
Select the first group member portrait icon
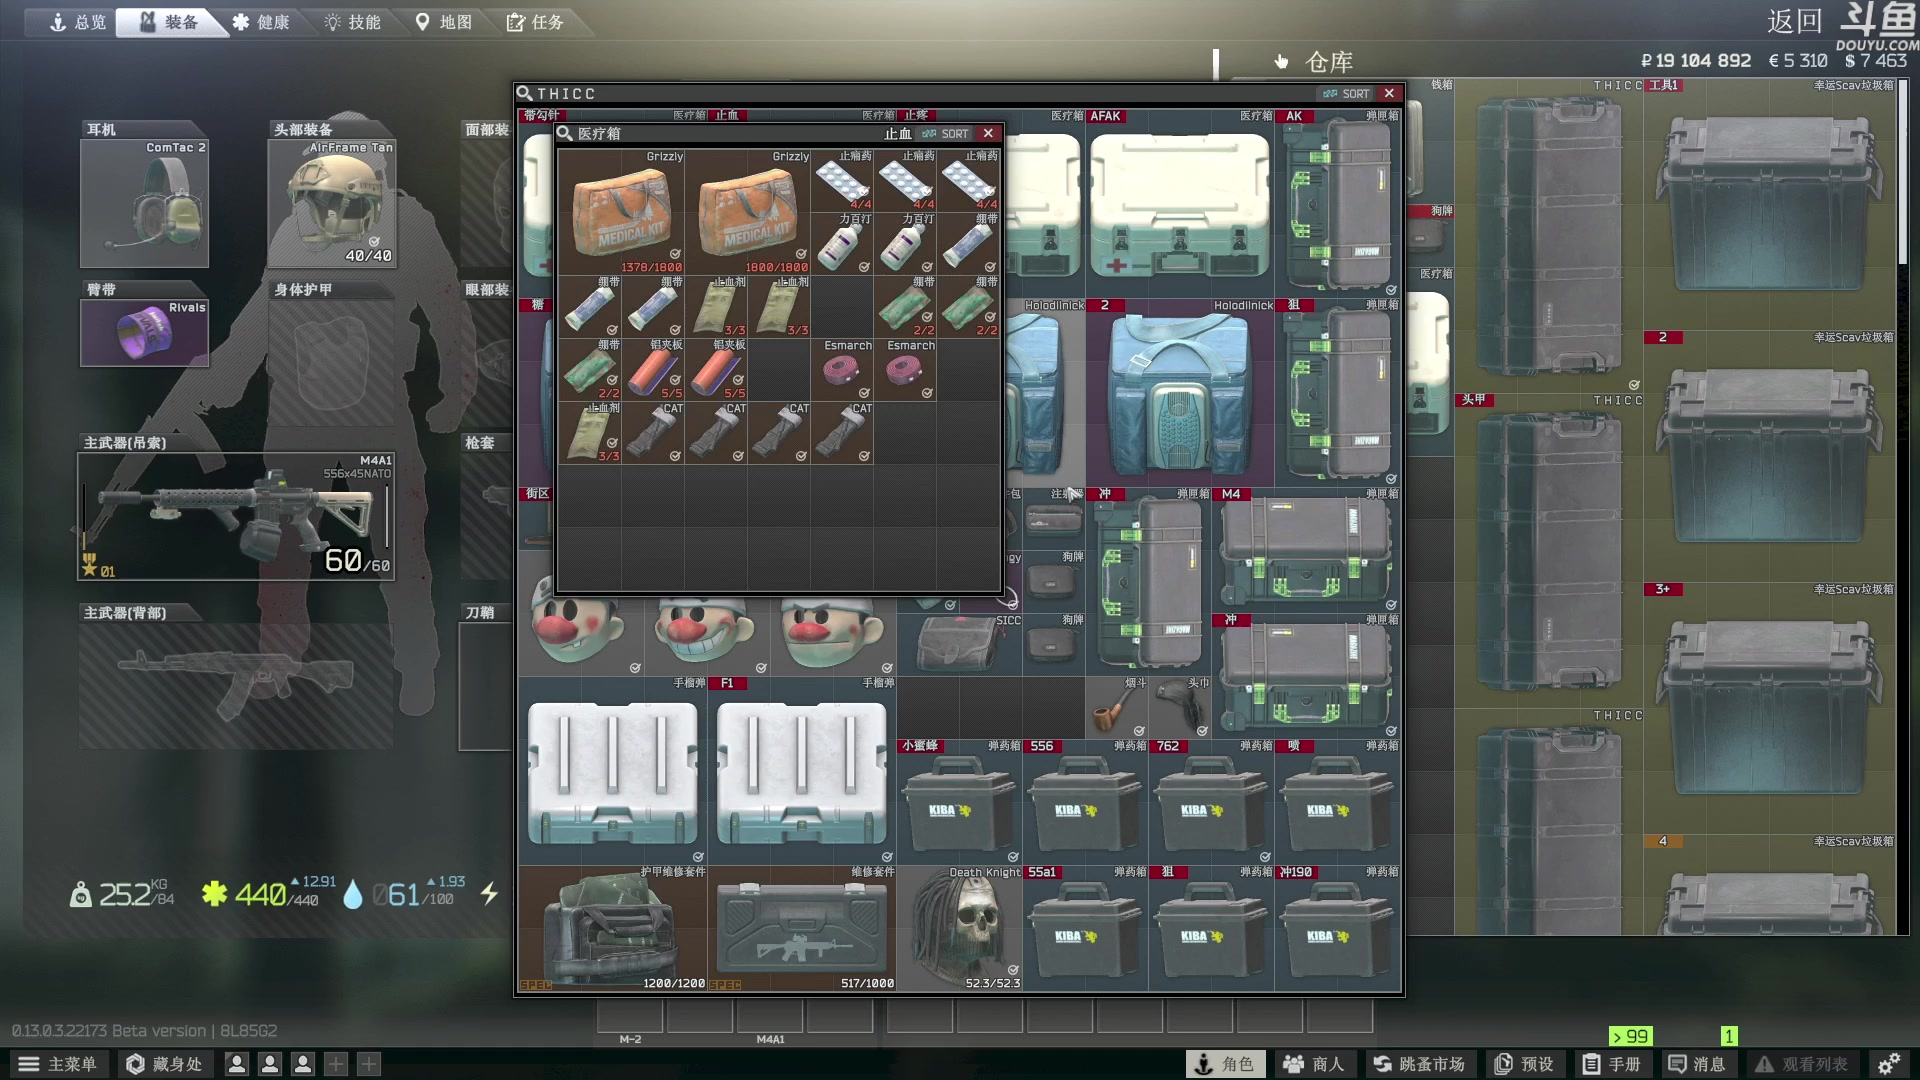coord(237,1064)
